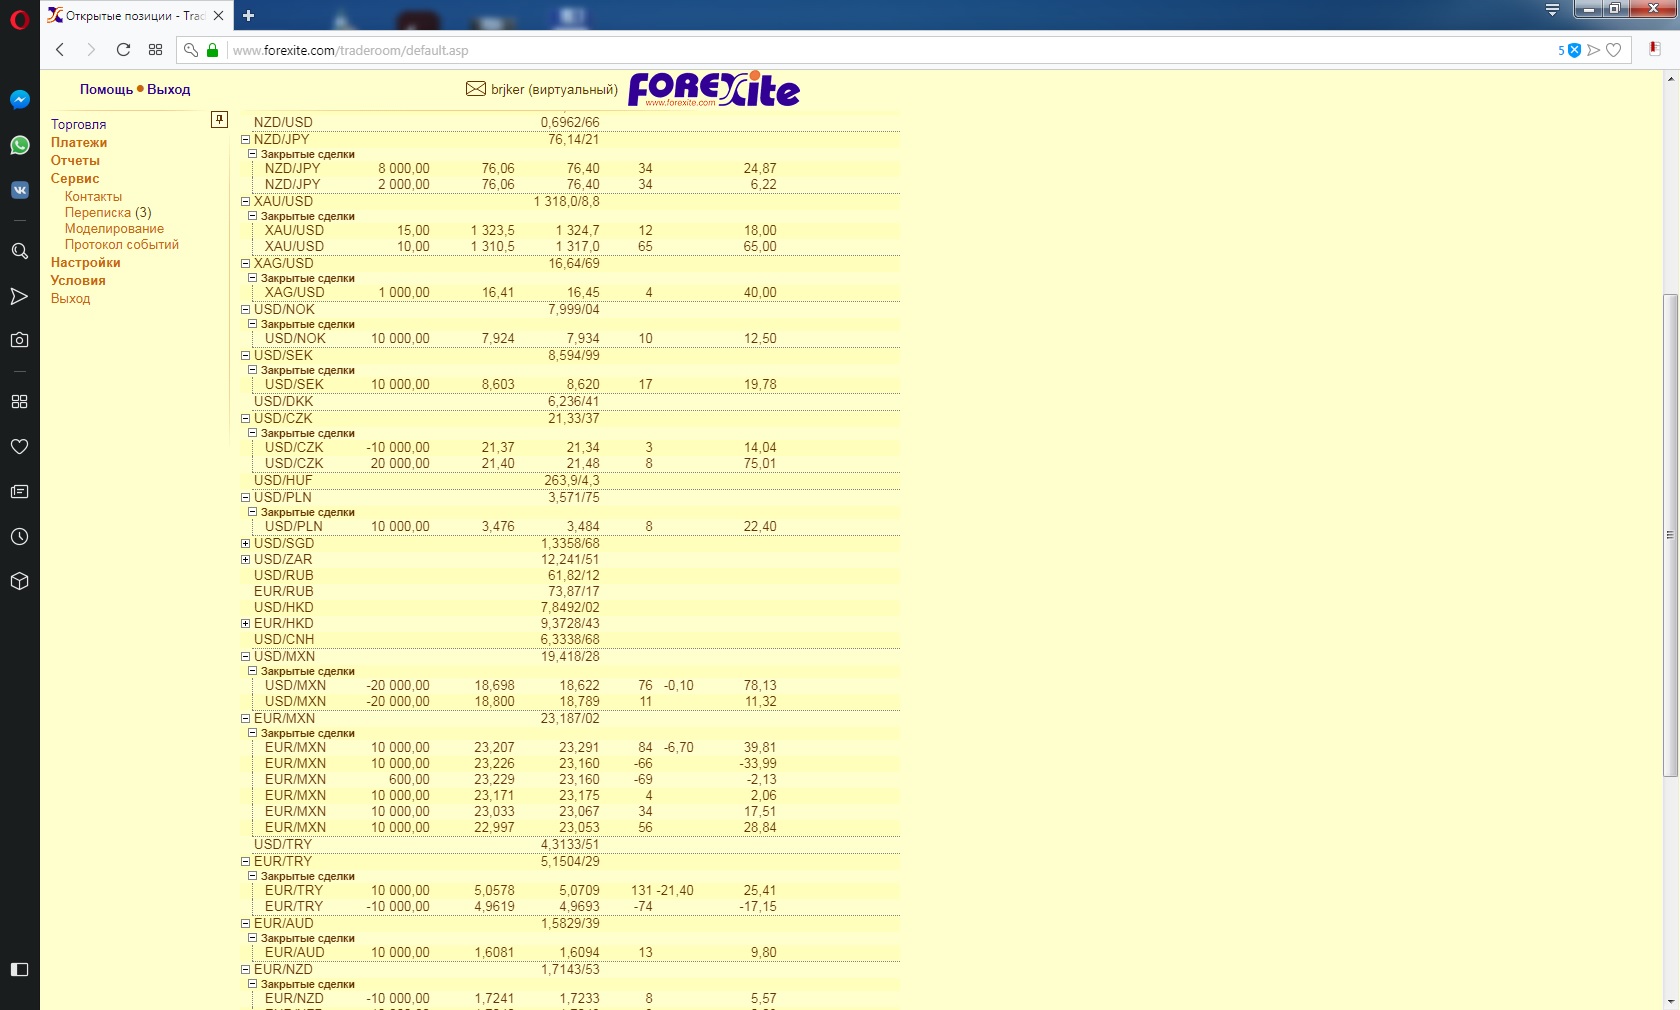Collapse the EUR/MXN group

[245, 719]
